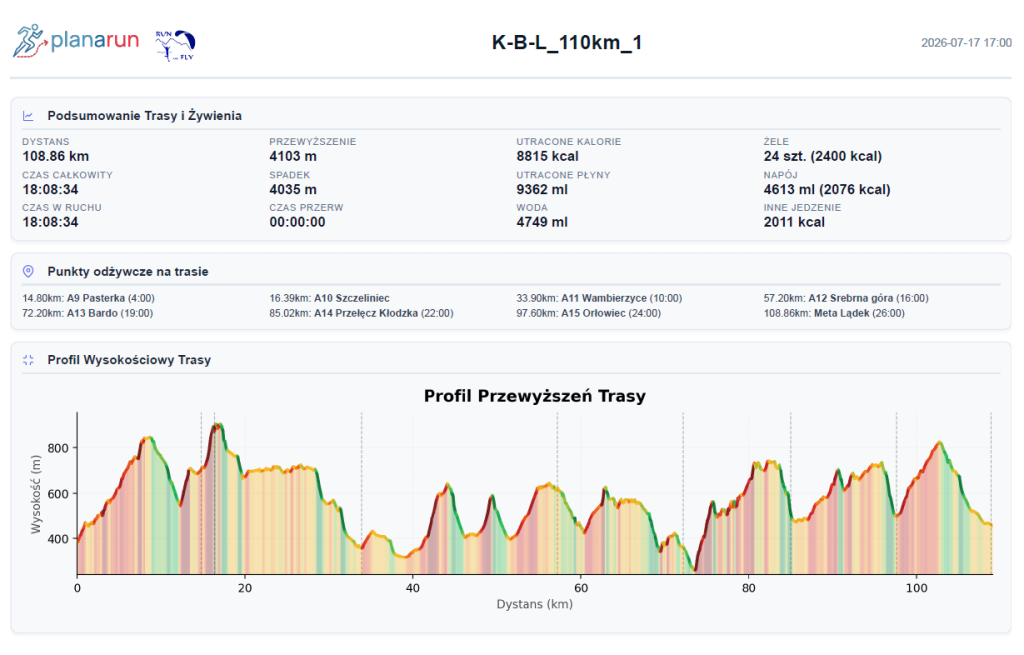The image size is (1024, 655).
Task: Click the A12 Srebrna góra aid station entry
Action: [x=846, y=298]
